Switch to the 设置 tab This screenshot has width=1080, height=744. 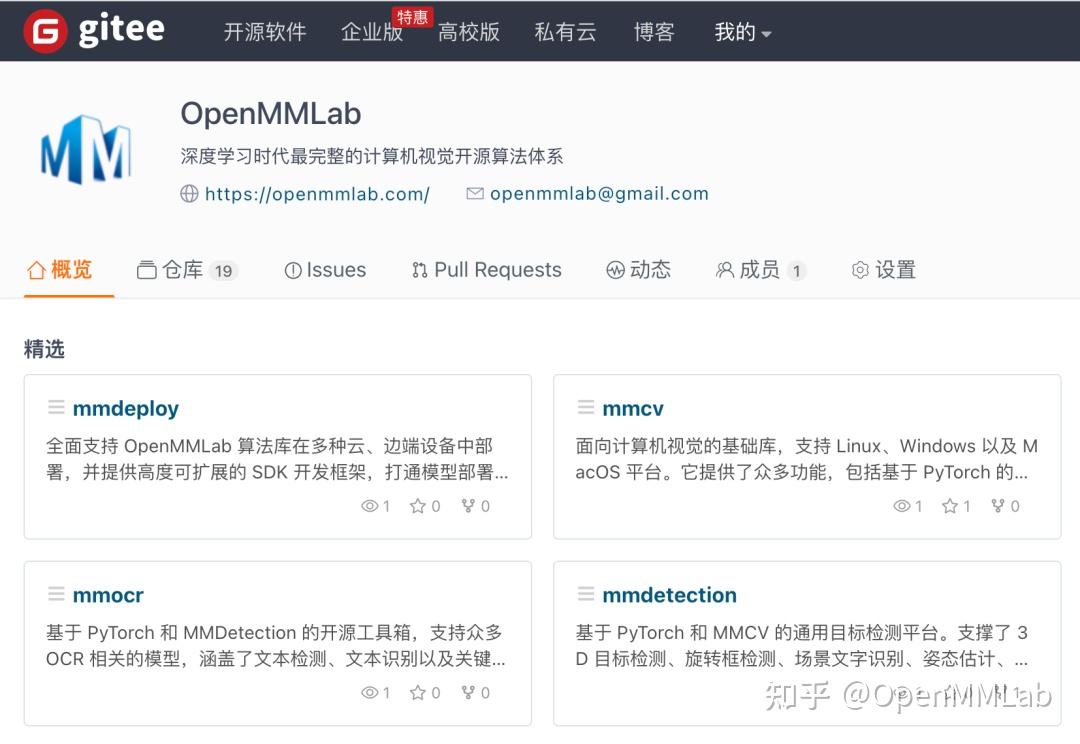(884, 270)
